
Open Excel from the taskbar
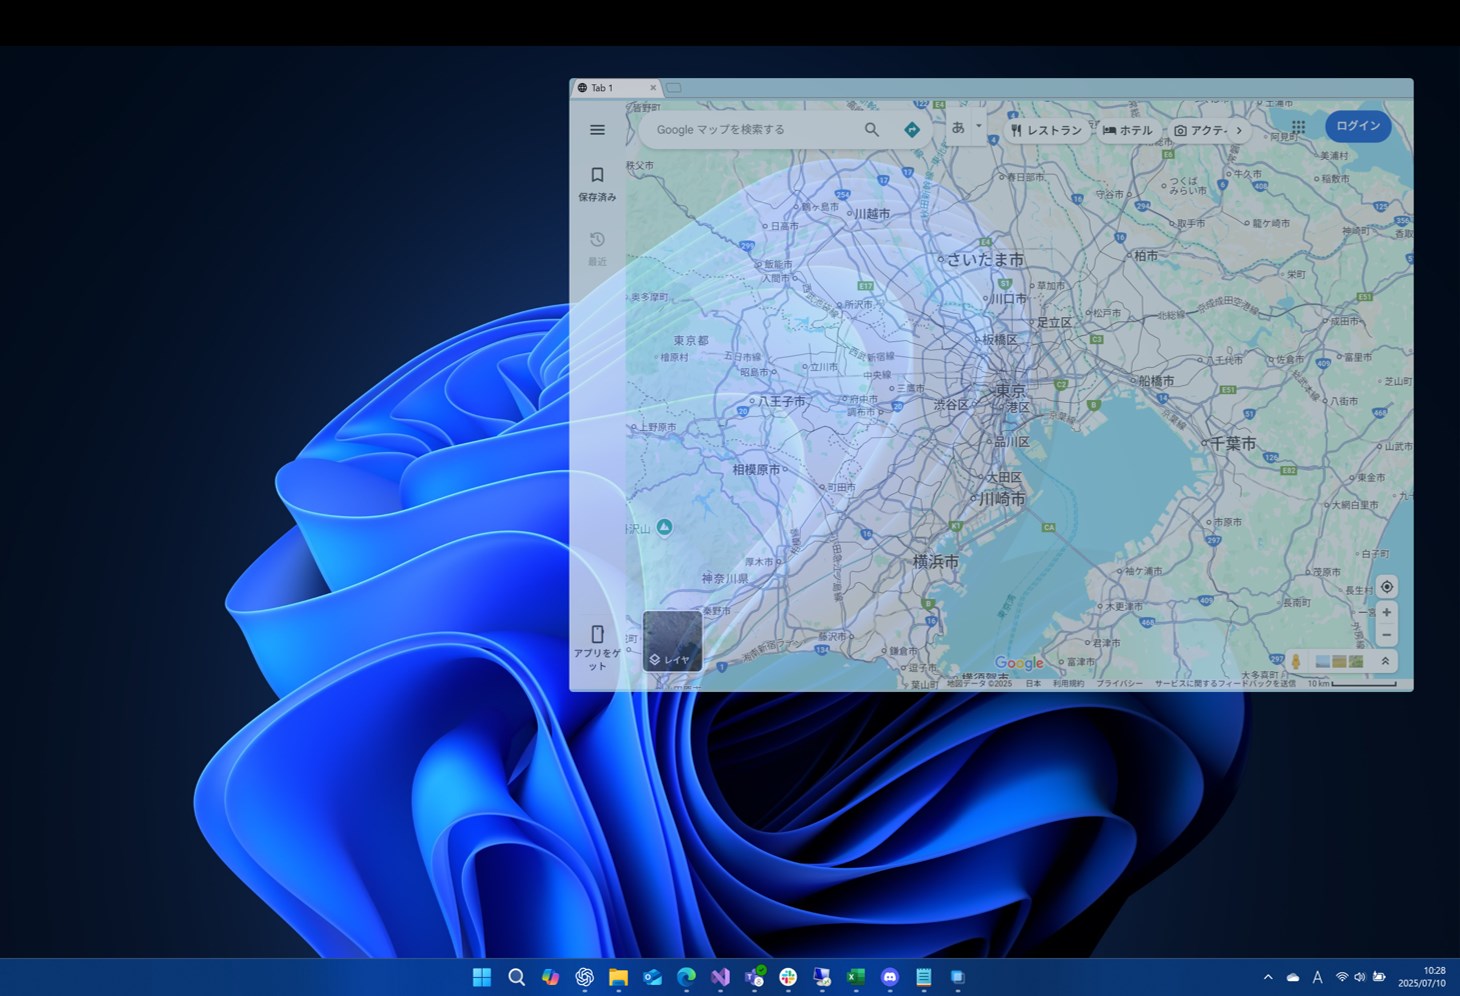[856, 977]
